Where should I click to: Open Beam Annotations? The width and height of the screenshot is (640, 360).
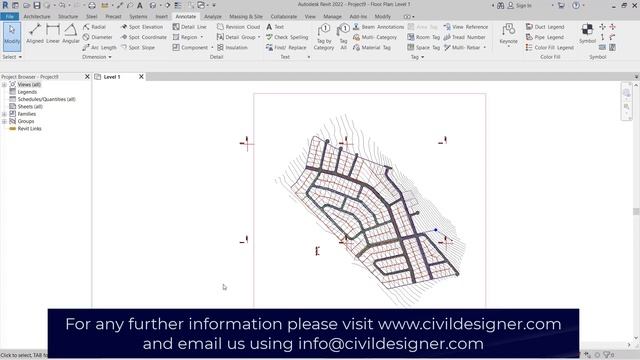coord(378,27)
